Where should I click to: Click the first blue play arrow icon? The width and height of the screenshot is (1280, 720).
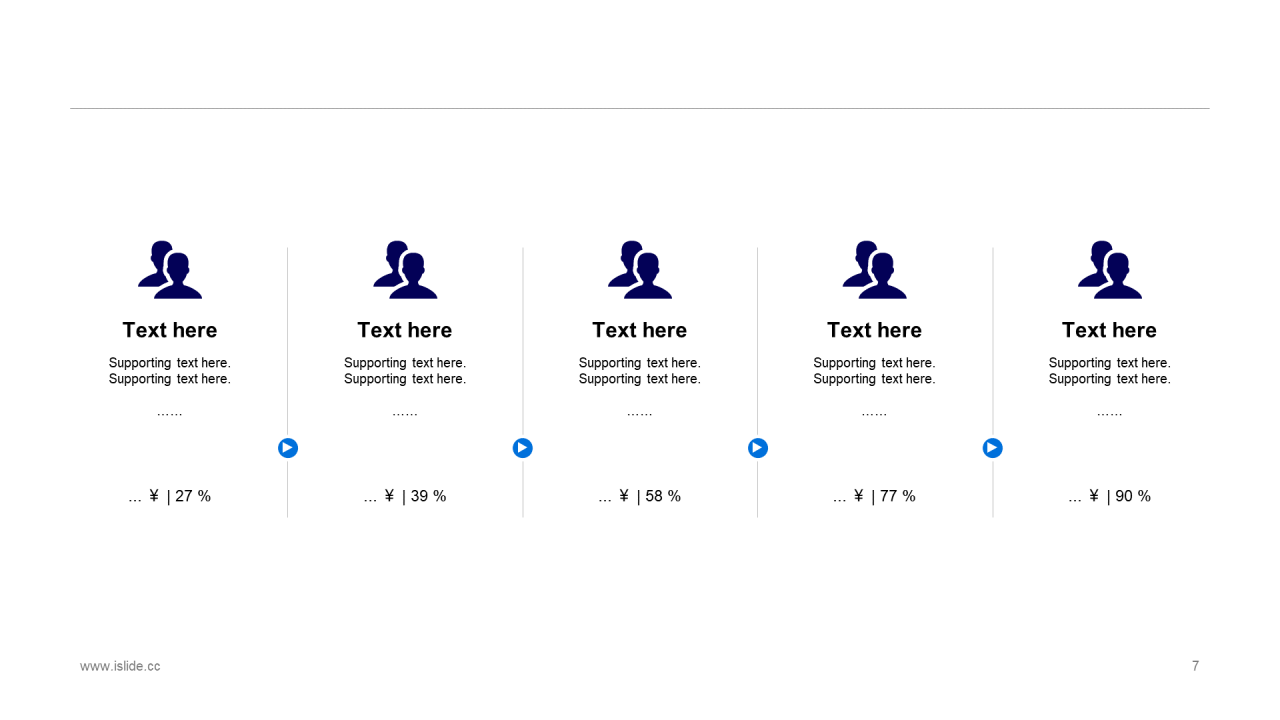288,448
